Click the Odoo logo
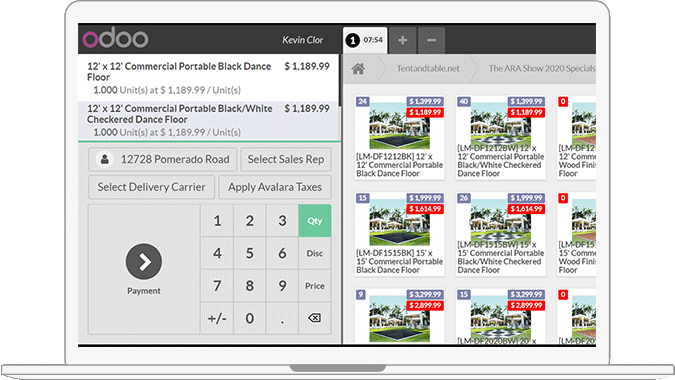Viewport: 675px width, 380px height. (x=115, y=38)
